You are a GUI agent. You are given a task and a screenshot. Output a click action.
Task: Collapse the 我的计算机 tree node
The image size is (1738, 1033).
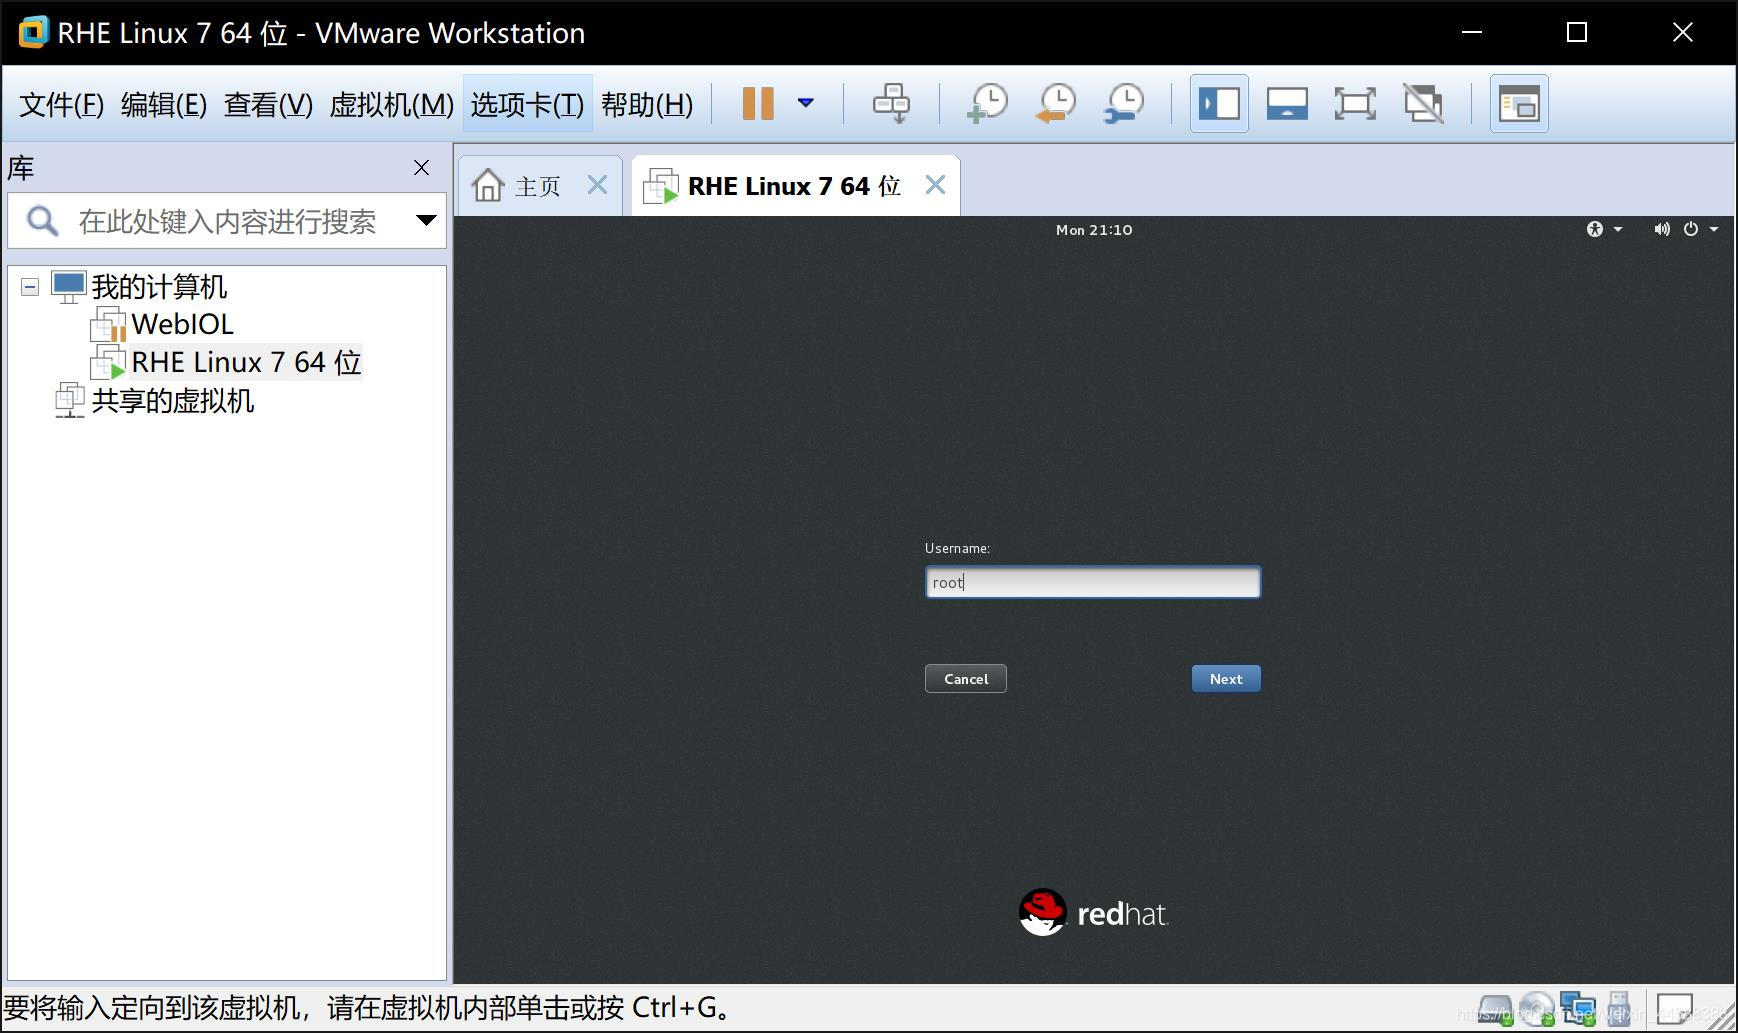30,288
